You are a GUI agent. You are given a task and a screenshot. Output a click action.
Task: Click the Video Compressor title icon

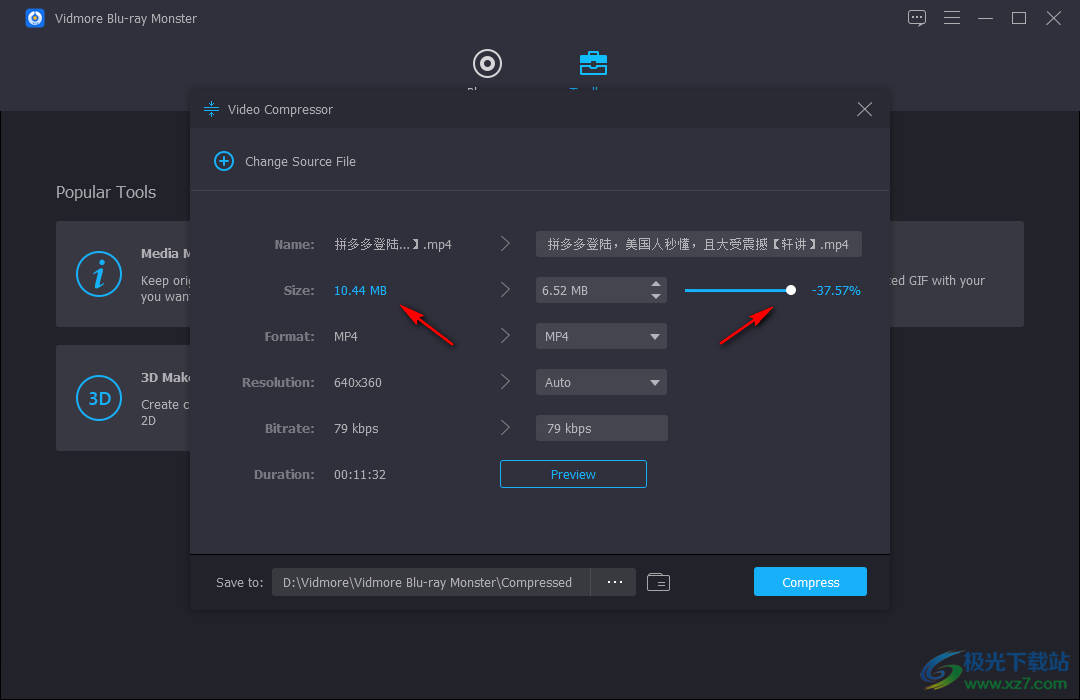tap(211, 109)
